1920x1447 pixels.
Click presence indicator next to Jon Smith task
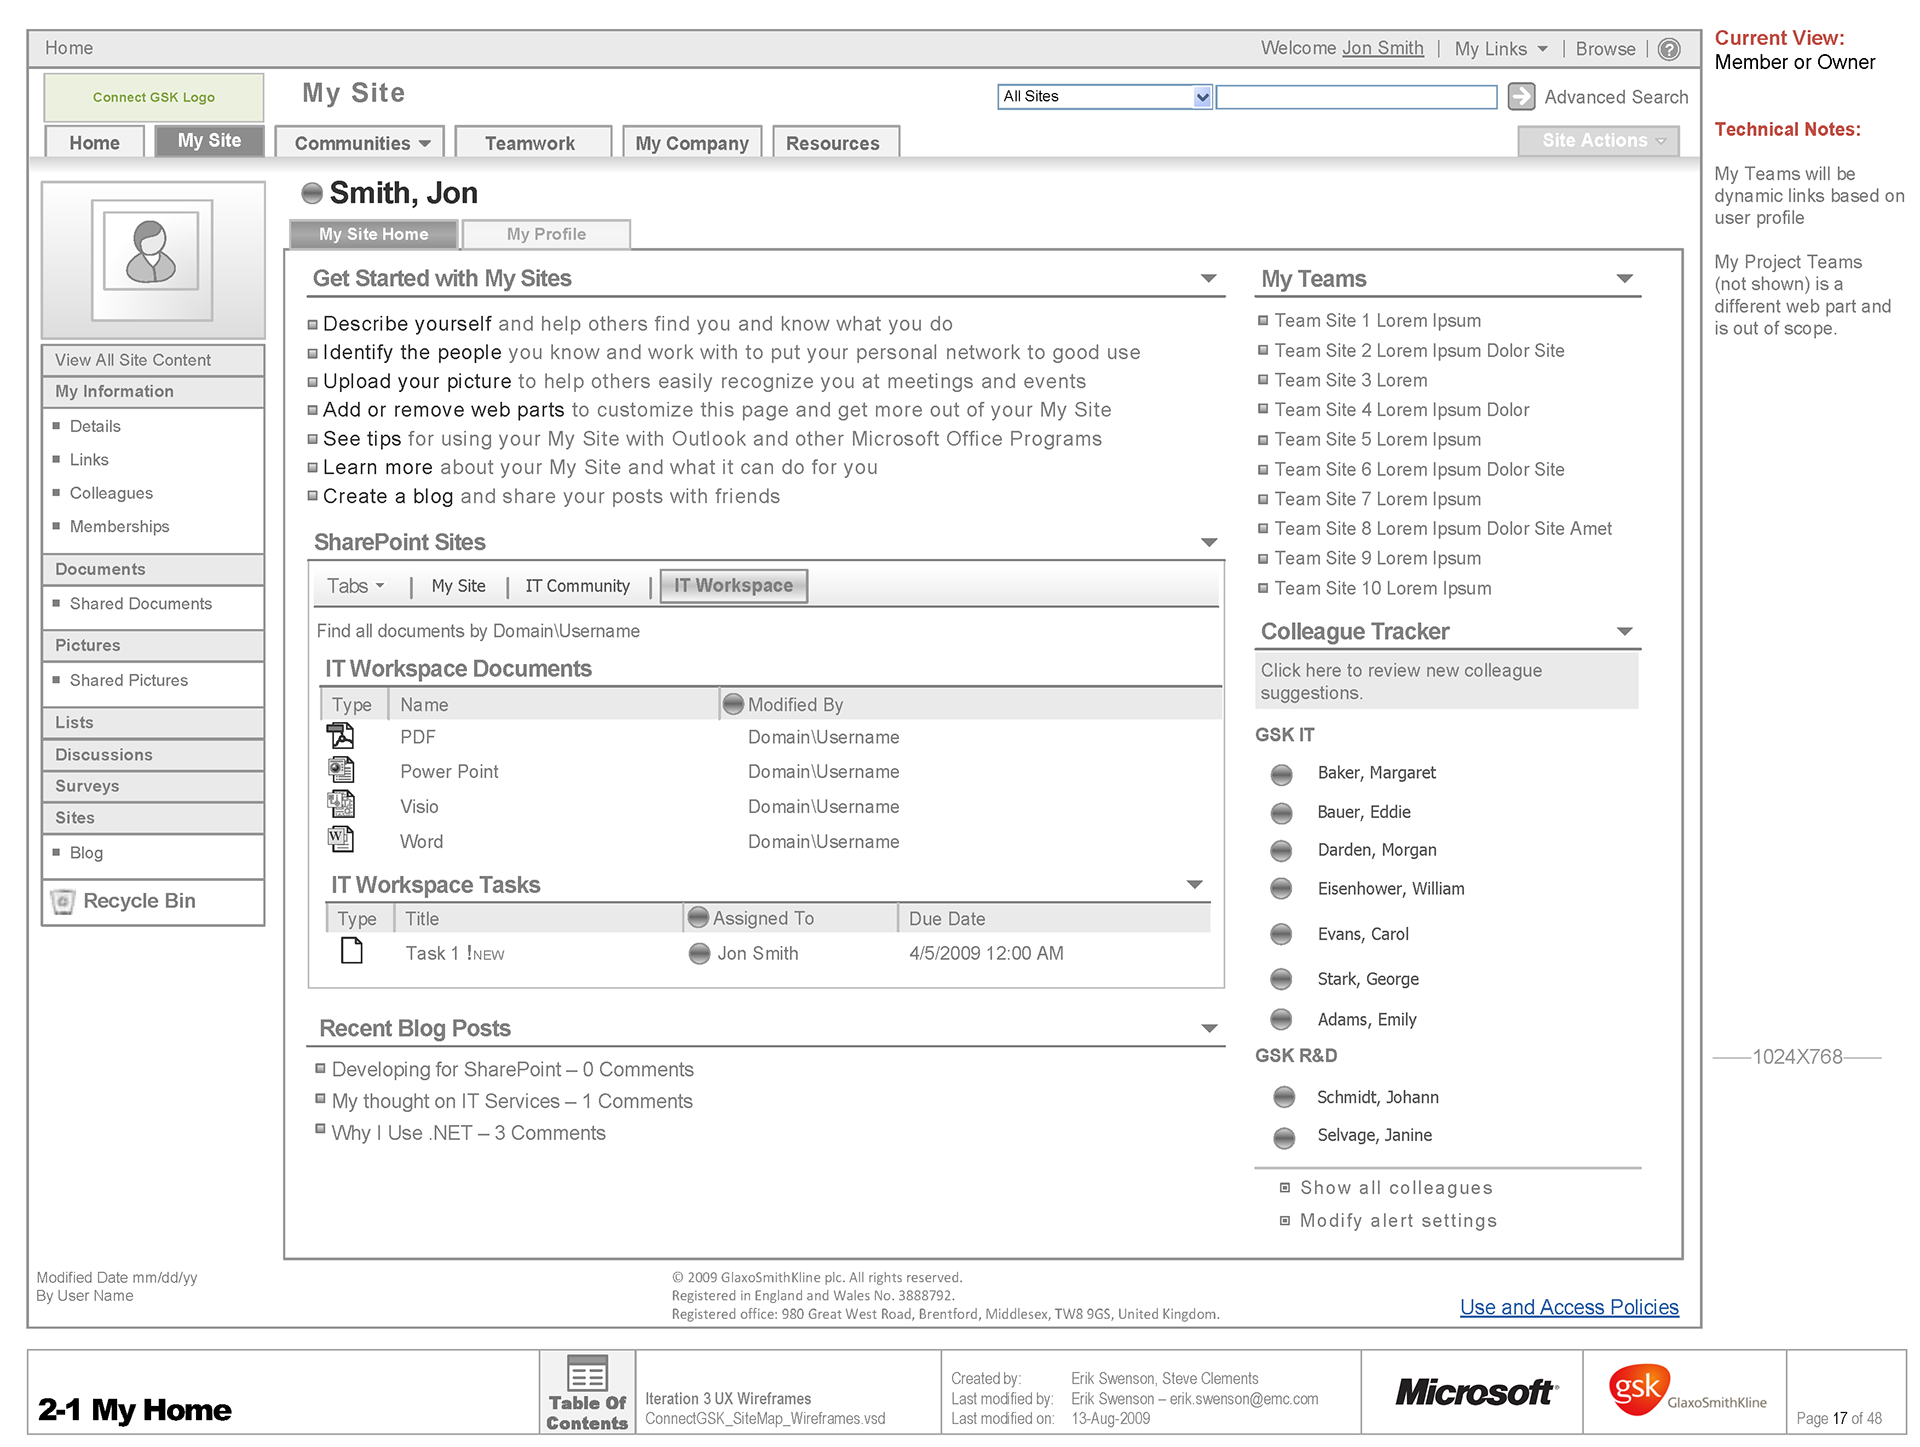tap(700, 954)
